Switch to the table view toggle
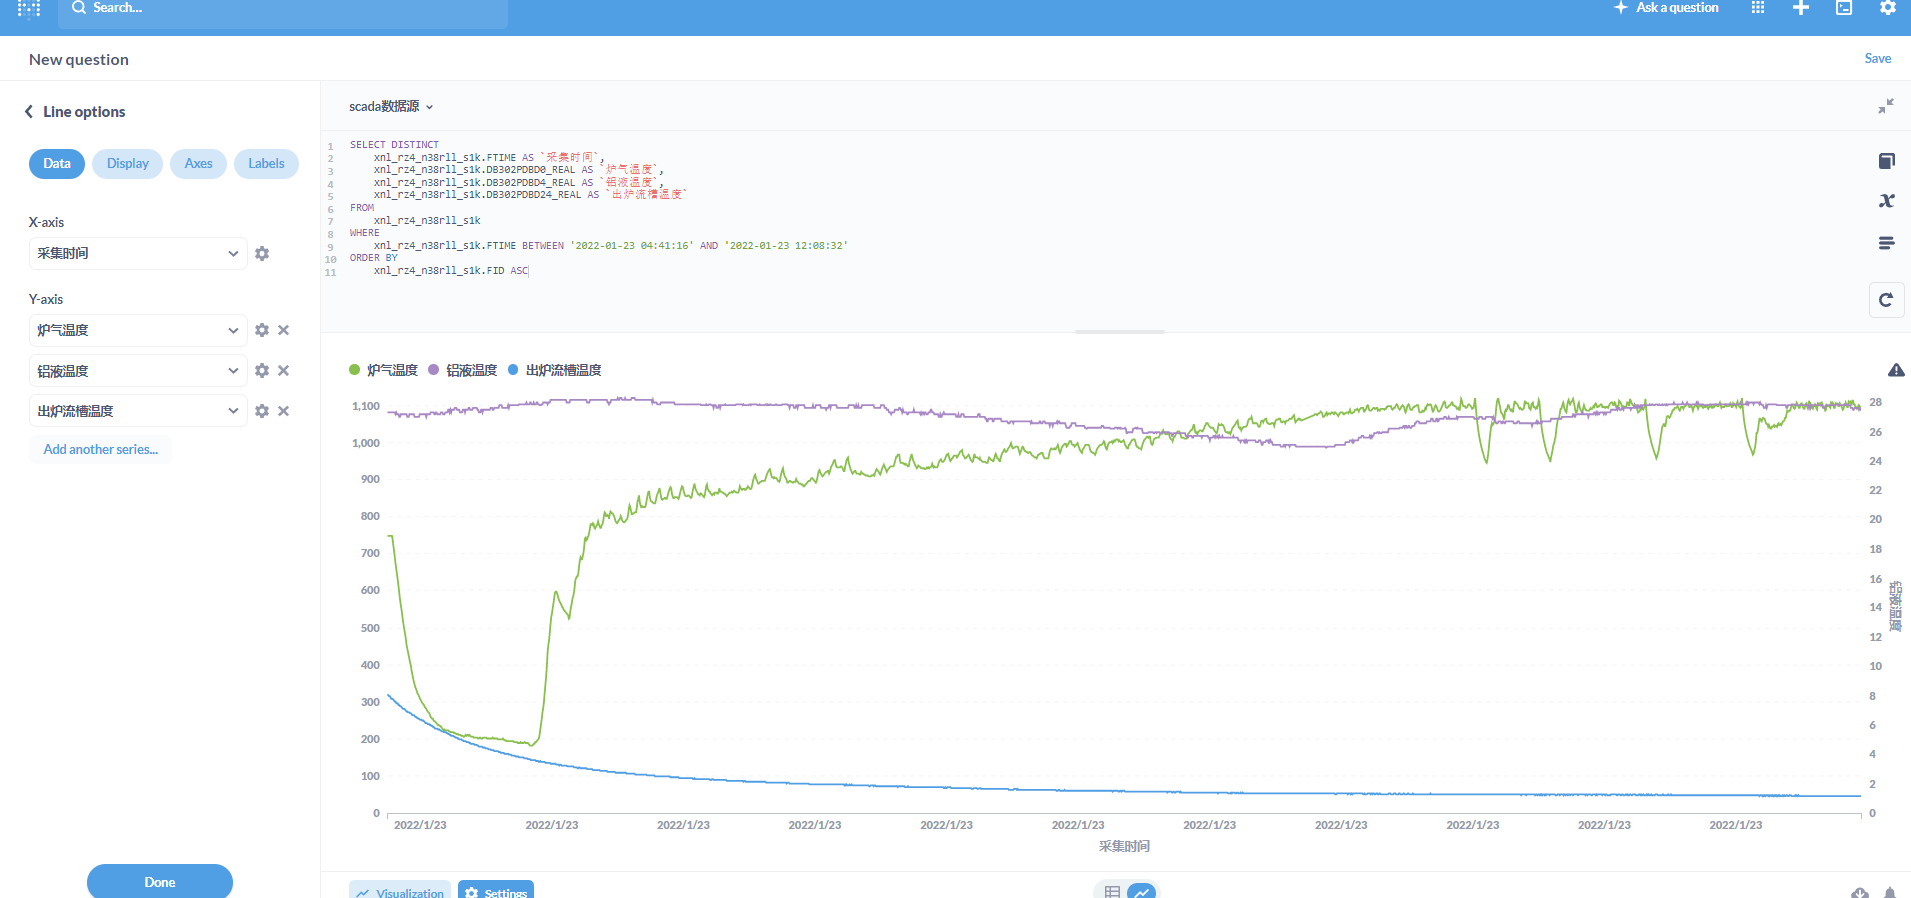Viewport: 1911px width, 898px height. pos(1112,891)
